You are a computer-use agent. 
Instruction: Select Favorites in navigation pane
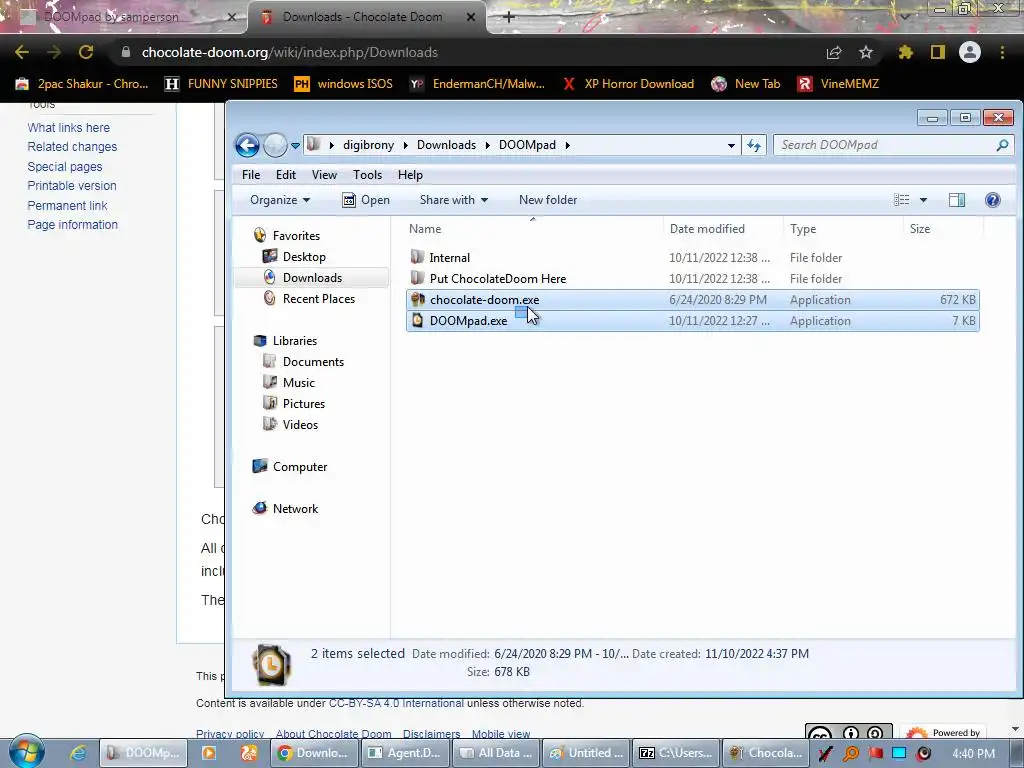[296, 236]
